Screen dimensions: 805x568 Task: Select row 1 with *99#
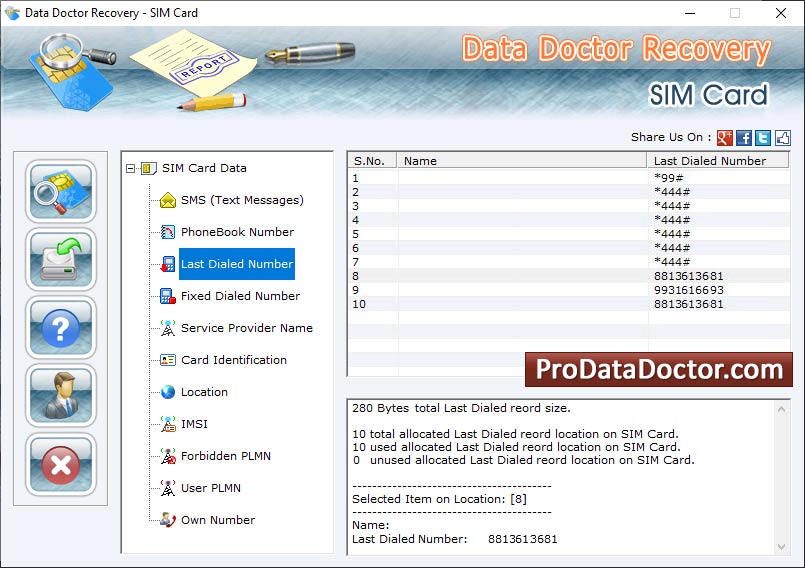(569, 178)
